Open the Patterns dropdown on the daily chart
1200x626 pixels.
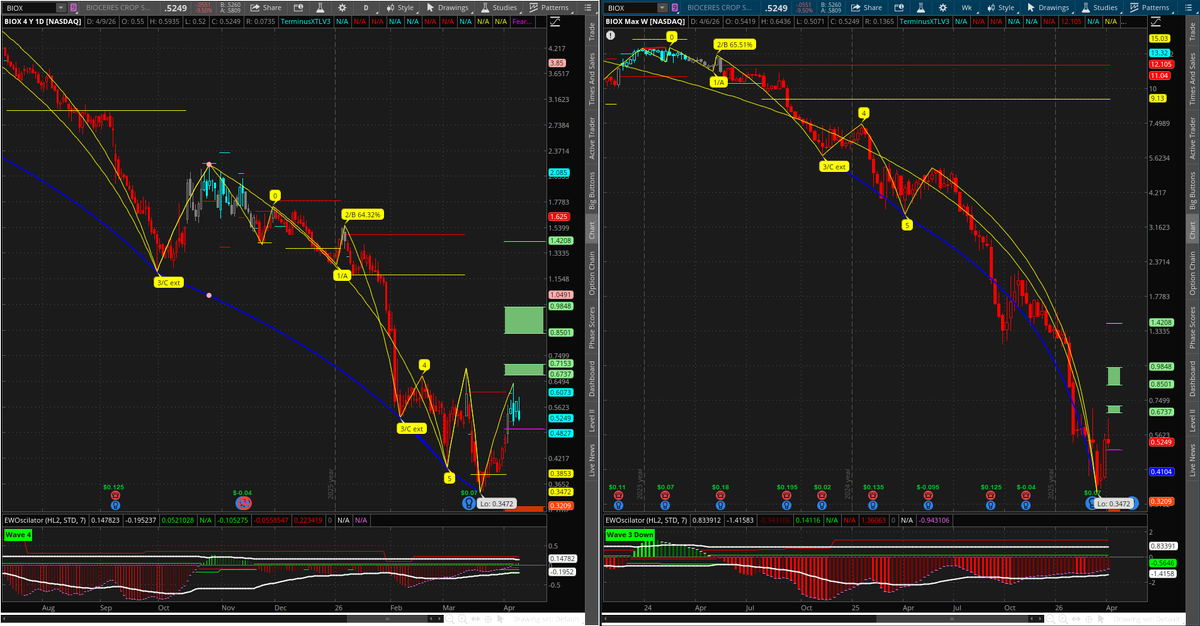point(550,8)
